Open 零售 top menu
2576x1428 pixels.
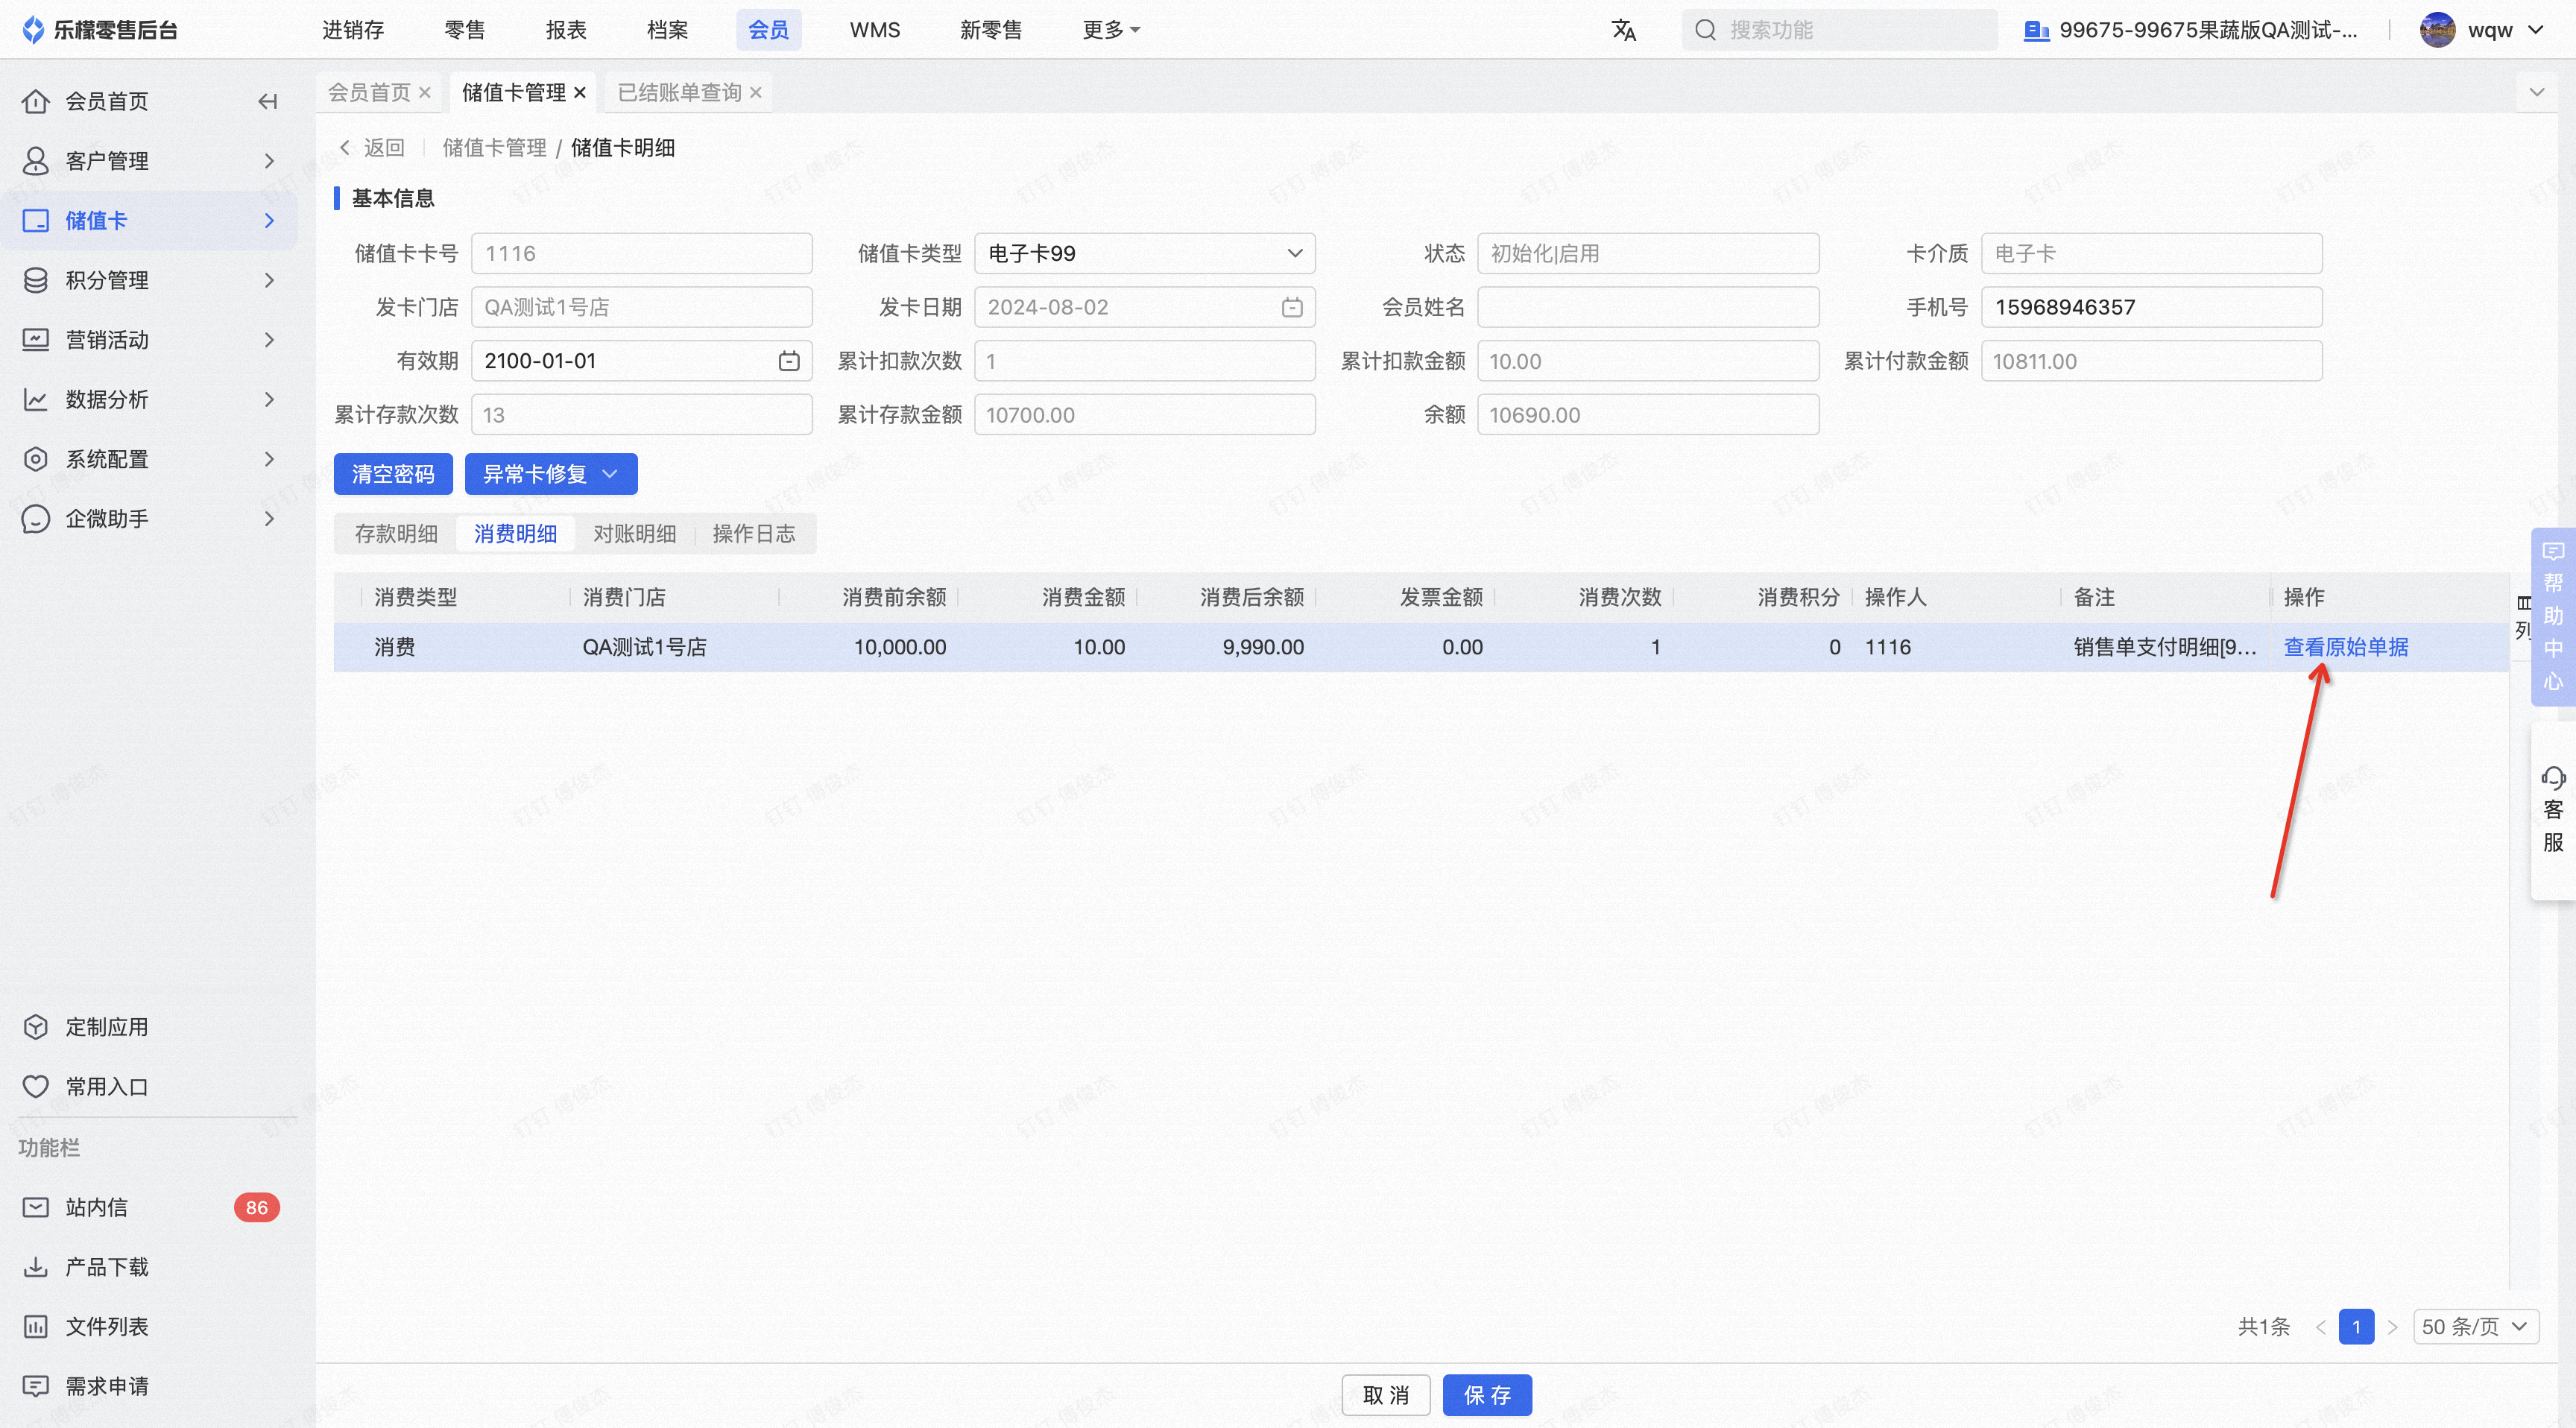point(464,30)
